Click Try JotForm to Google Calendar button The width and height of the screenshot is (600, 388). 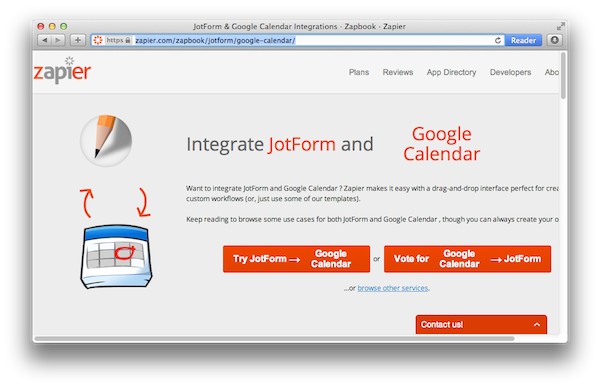(297, 259)
